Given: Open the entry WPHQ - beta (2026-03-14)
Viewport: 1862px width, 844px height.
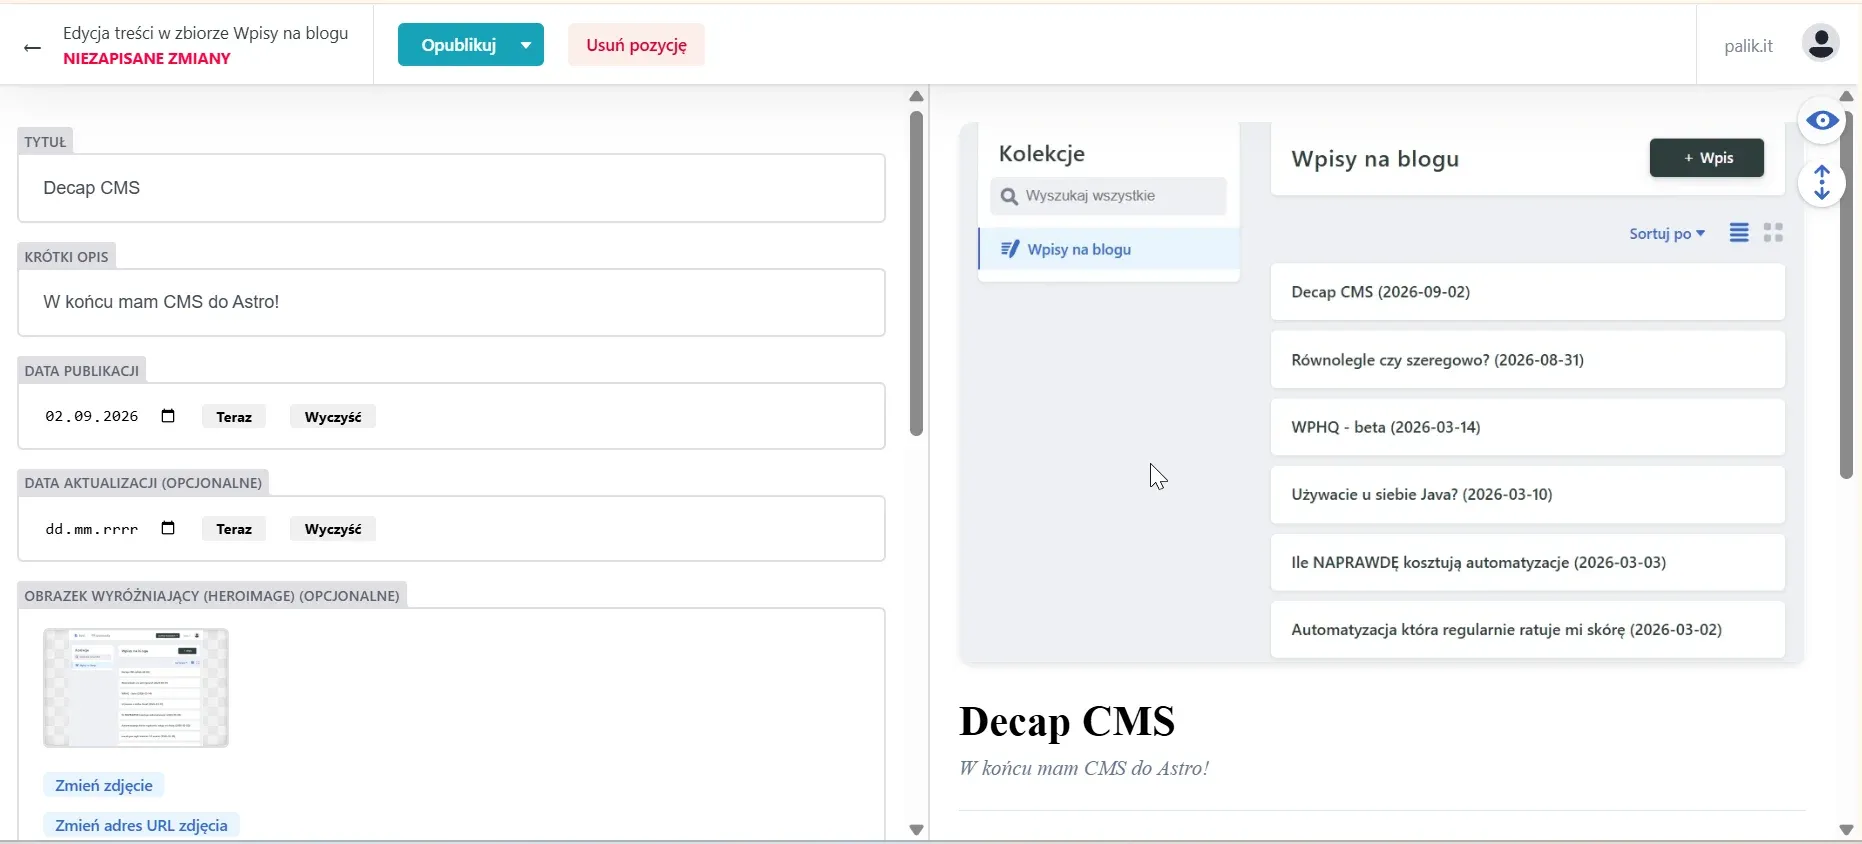Looking at the screenshot, I should 1527,427.
